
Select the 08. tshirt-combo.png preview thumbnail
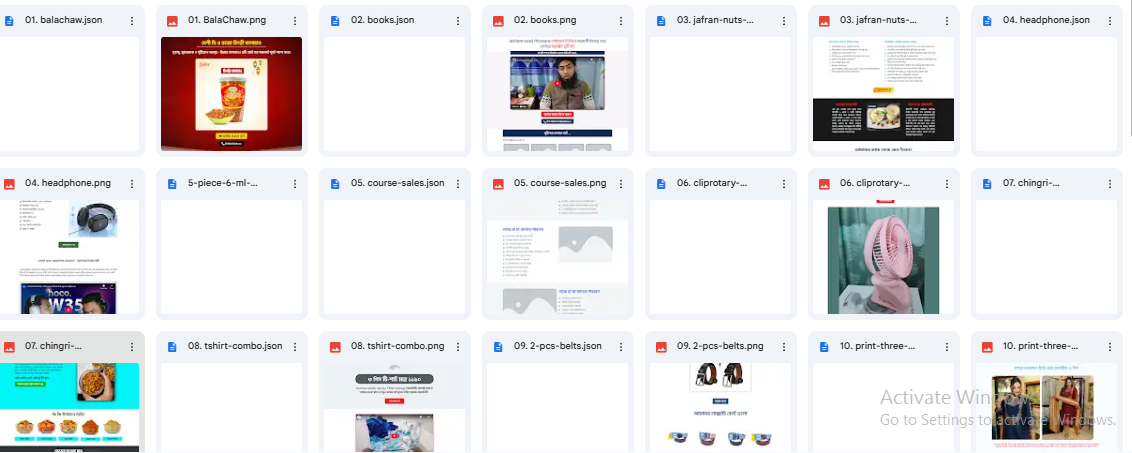tap(394, 407)
